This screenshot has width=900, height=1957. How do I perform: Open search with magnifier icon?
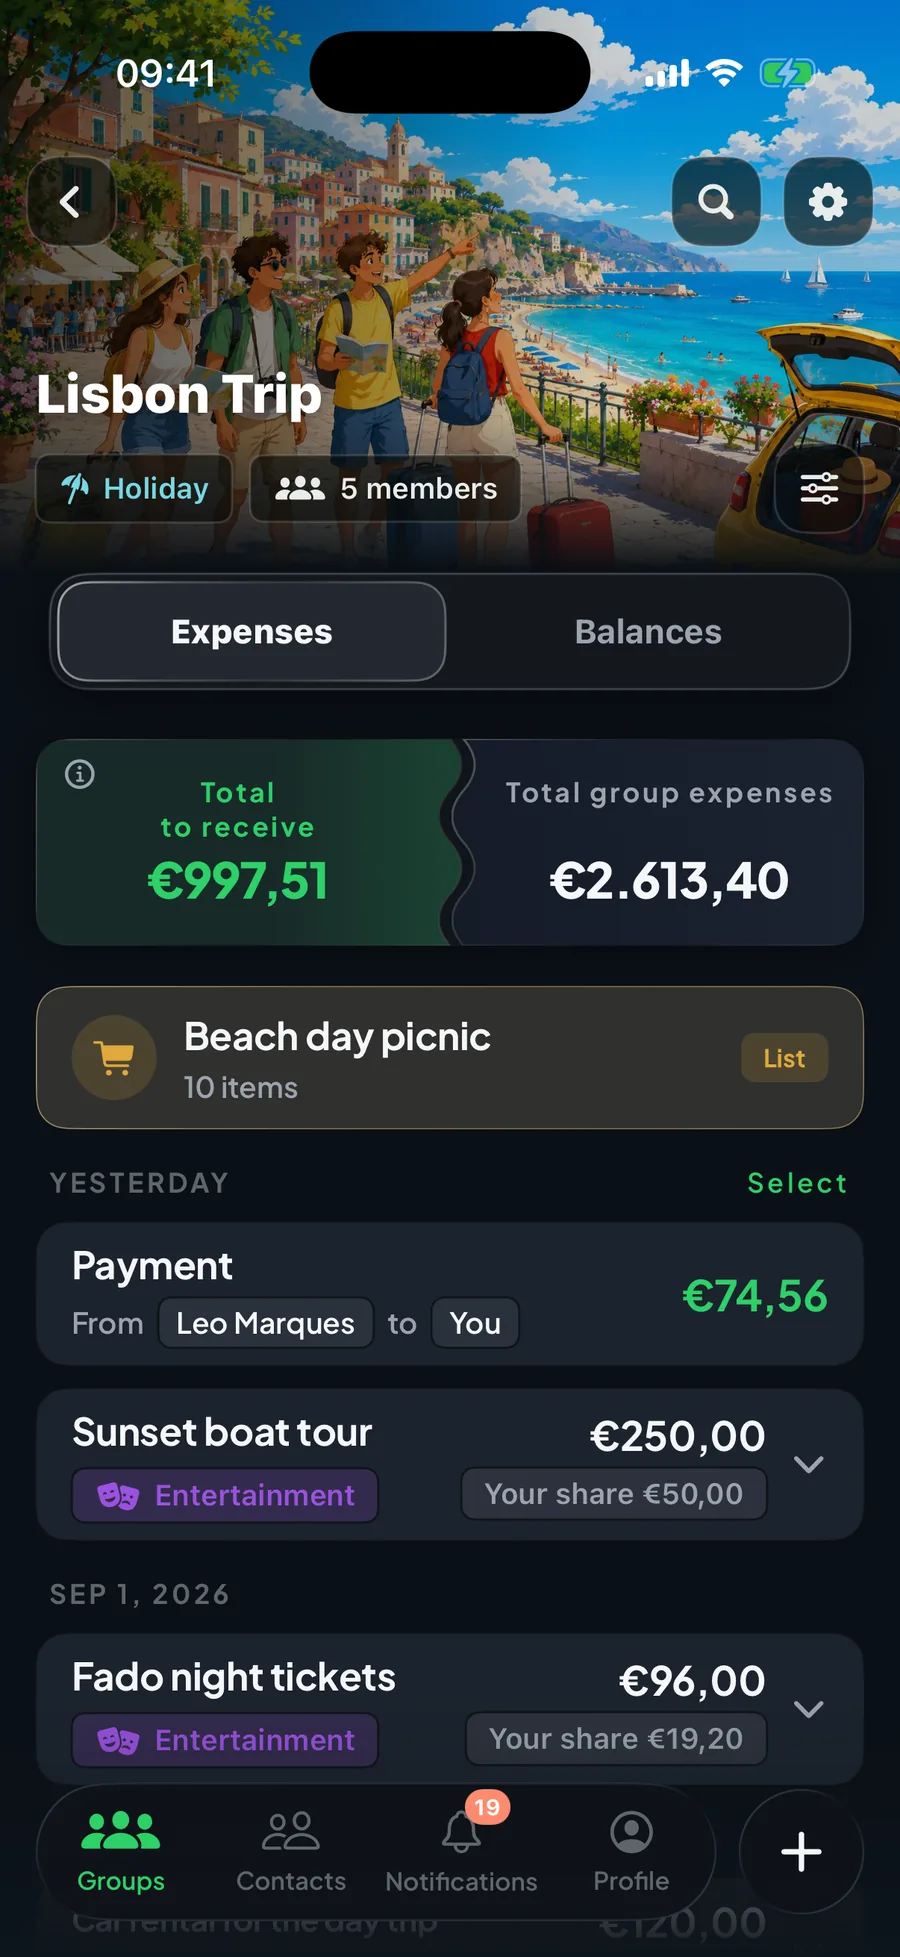[x=716, y=202]
